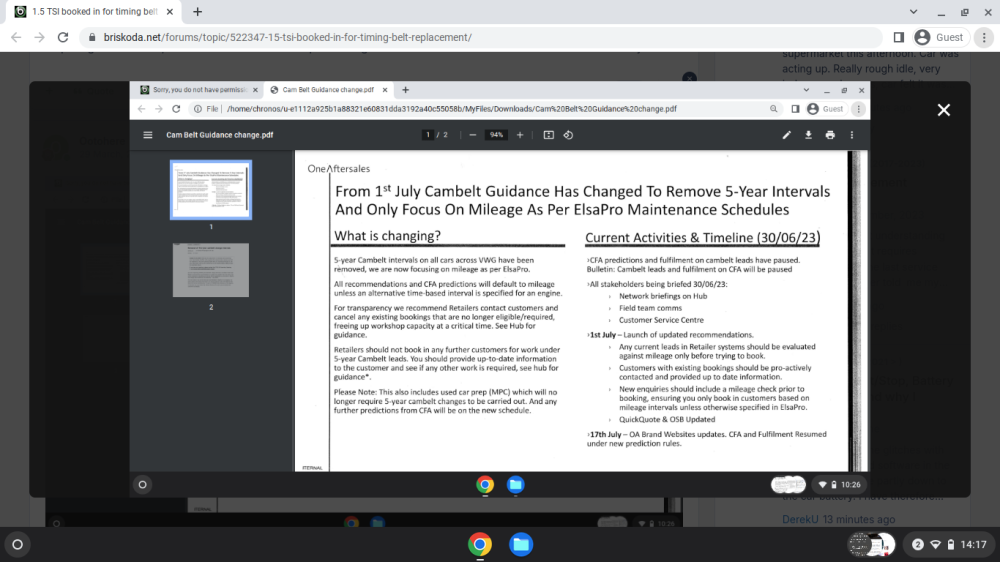
Task: Open the side panel icon next to Guest
Action: (899, 38)
